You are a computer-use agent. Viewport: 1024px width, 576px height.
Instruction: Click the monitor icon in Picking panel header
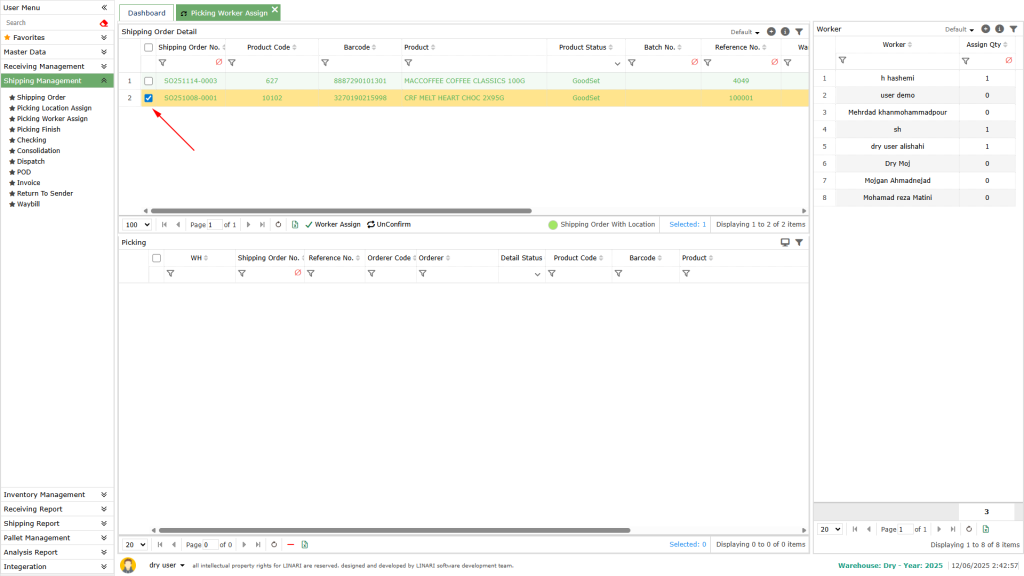pyautogui.click(x=785, y=242)
